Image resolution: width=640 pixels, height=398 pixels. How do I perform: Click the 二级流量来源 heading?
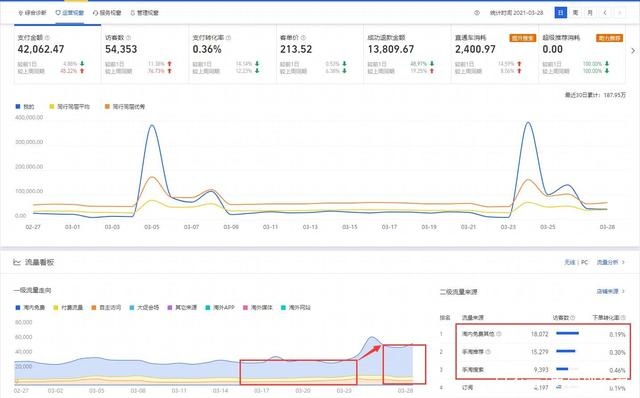[x=458, y=292]
